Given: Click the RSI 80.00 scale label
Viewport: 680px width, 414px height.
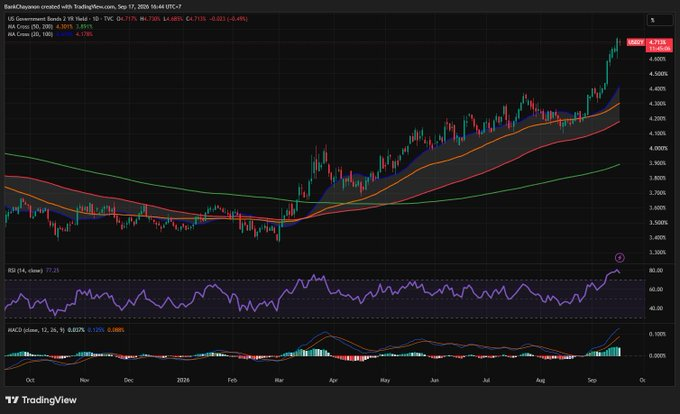Looking at the screenshot, I should pyautogui.click(x=656, y=270).
